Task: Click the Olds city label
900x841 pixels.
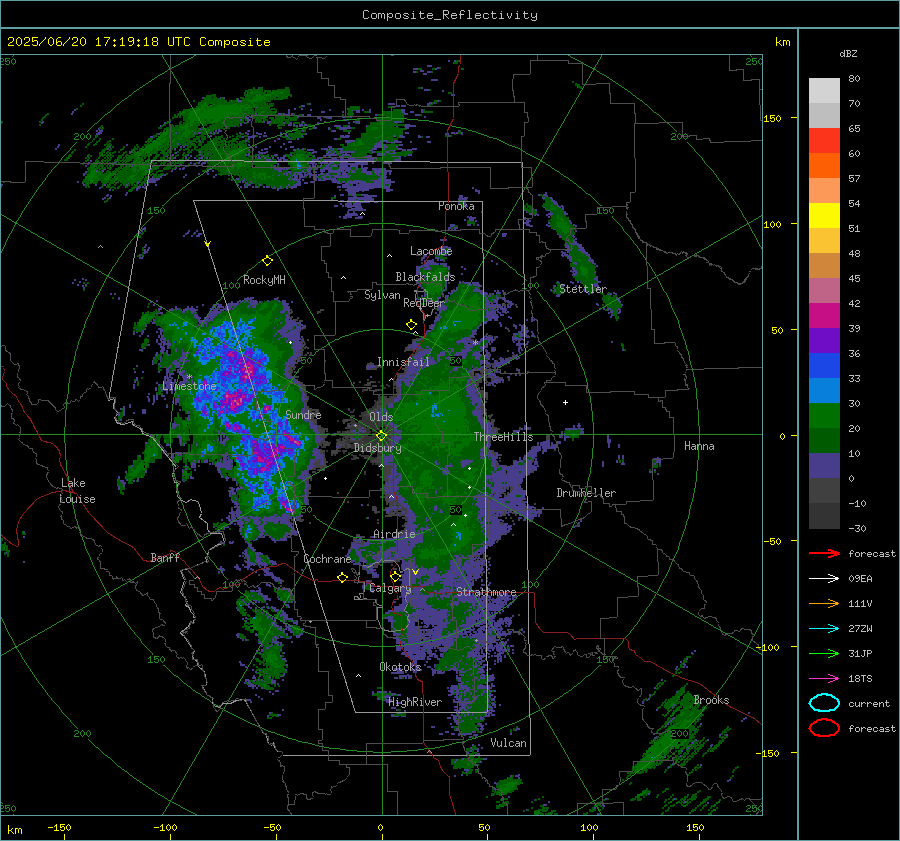Action: (381, 417)
